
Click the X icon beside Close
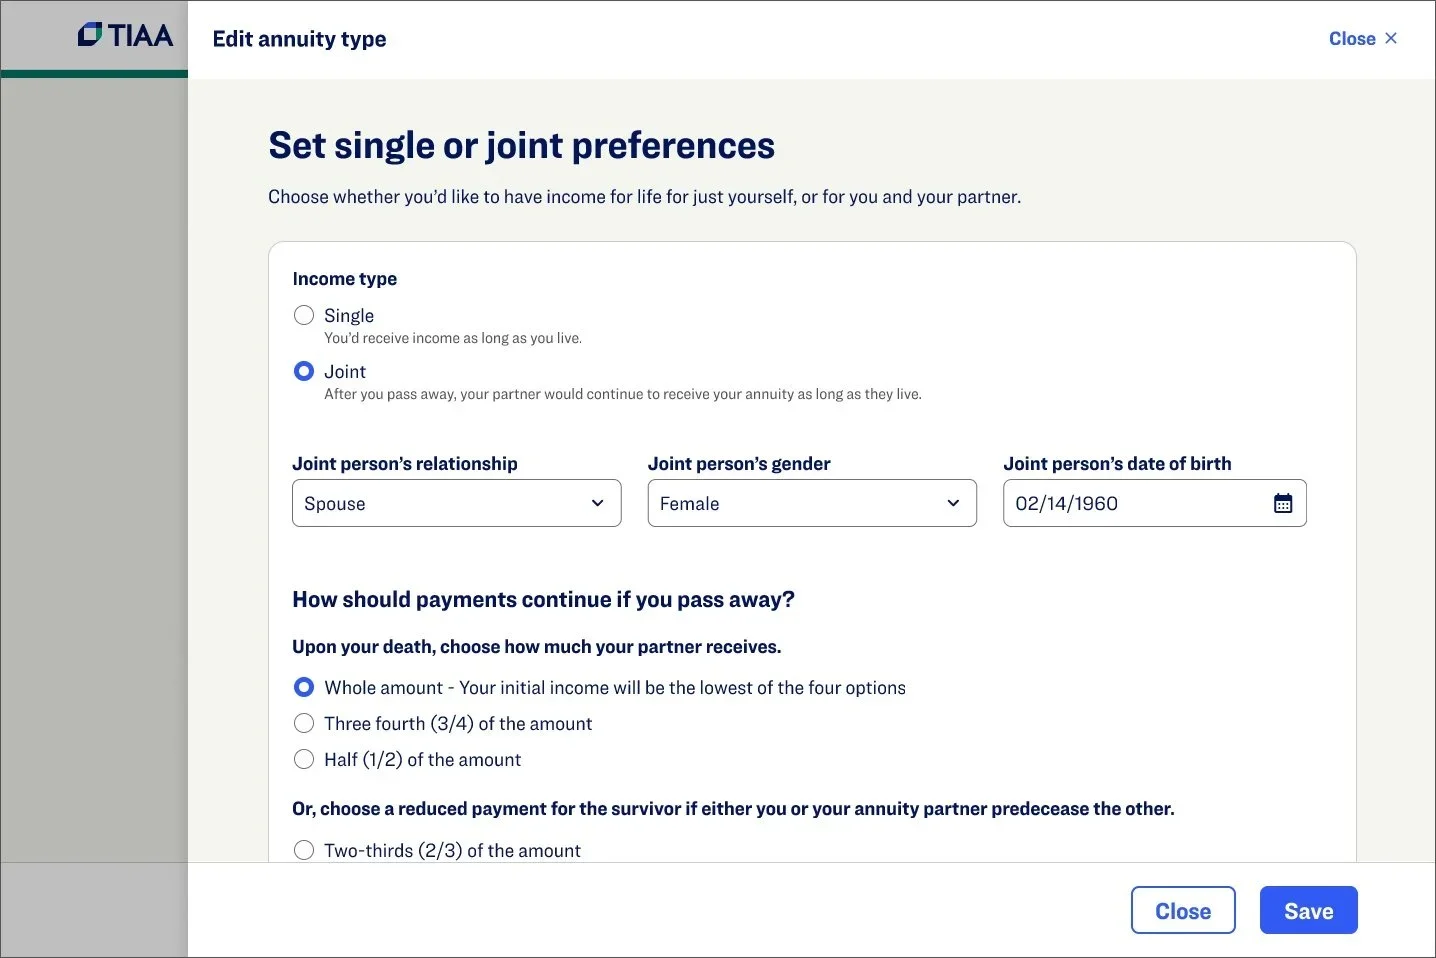[x=1391, y=38]
